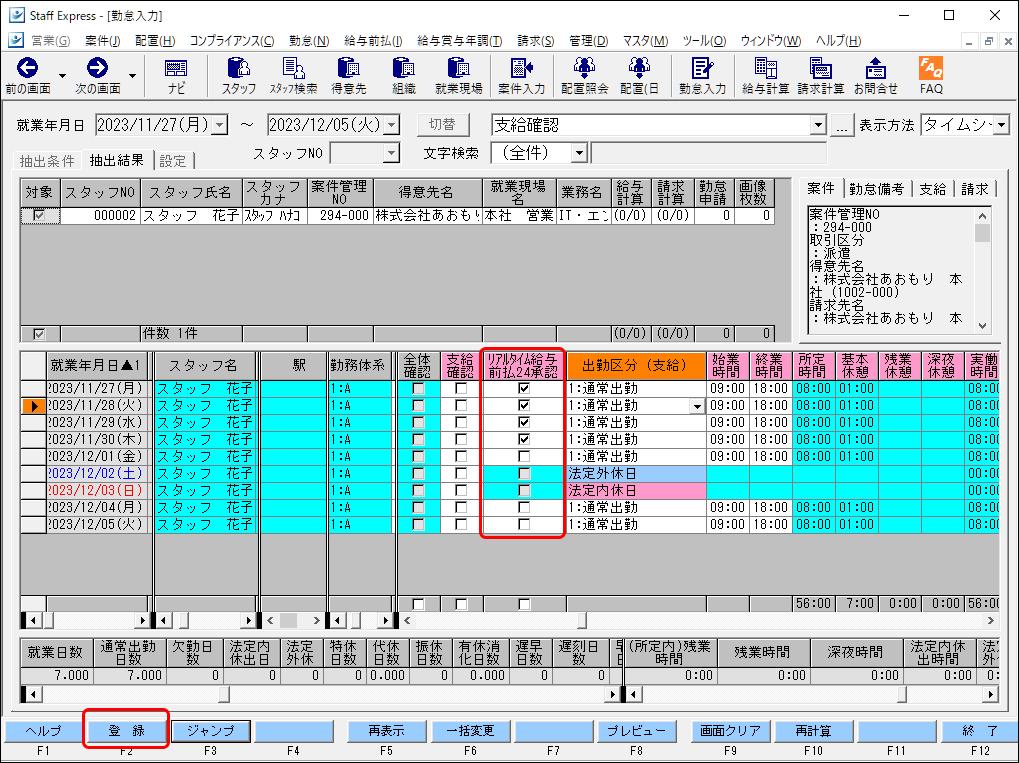1019x763 pixels.
Task: Check リアルタイム給与前払 checkbox for 2023/12/01
Action: pos(524,456)
